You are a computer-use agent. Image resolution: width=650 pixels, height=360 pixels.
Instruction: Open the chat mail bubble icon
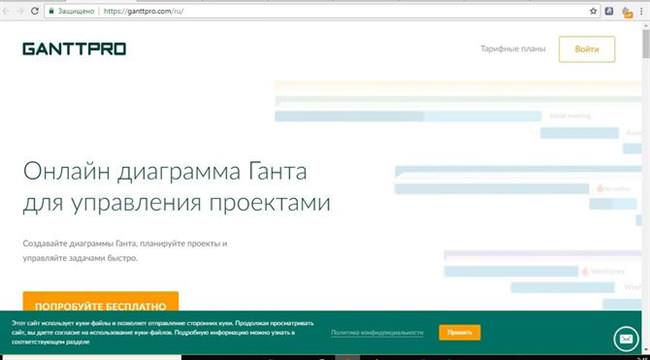(625, 339)
